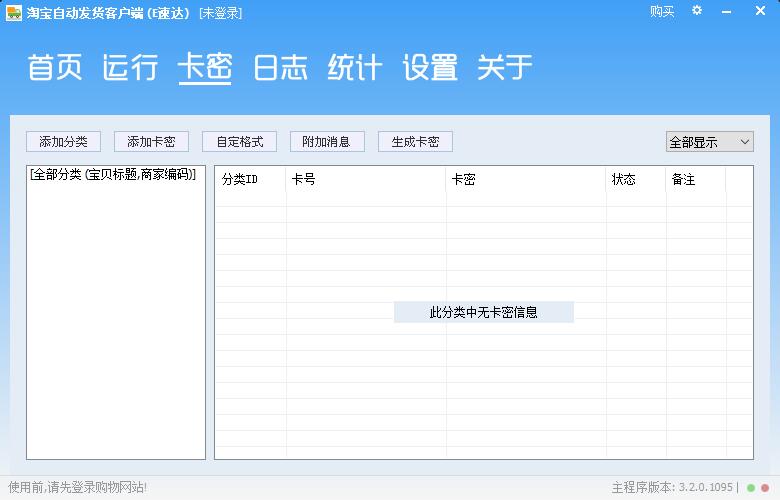Open the 关于 tab
The height and width of the screenshot is (500, 780).
point(505,68)
